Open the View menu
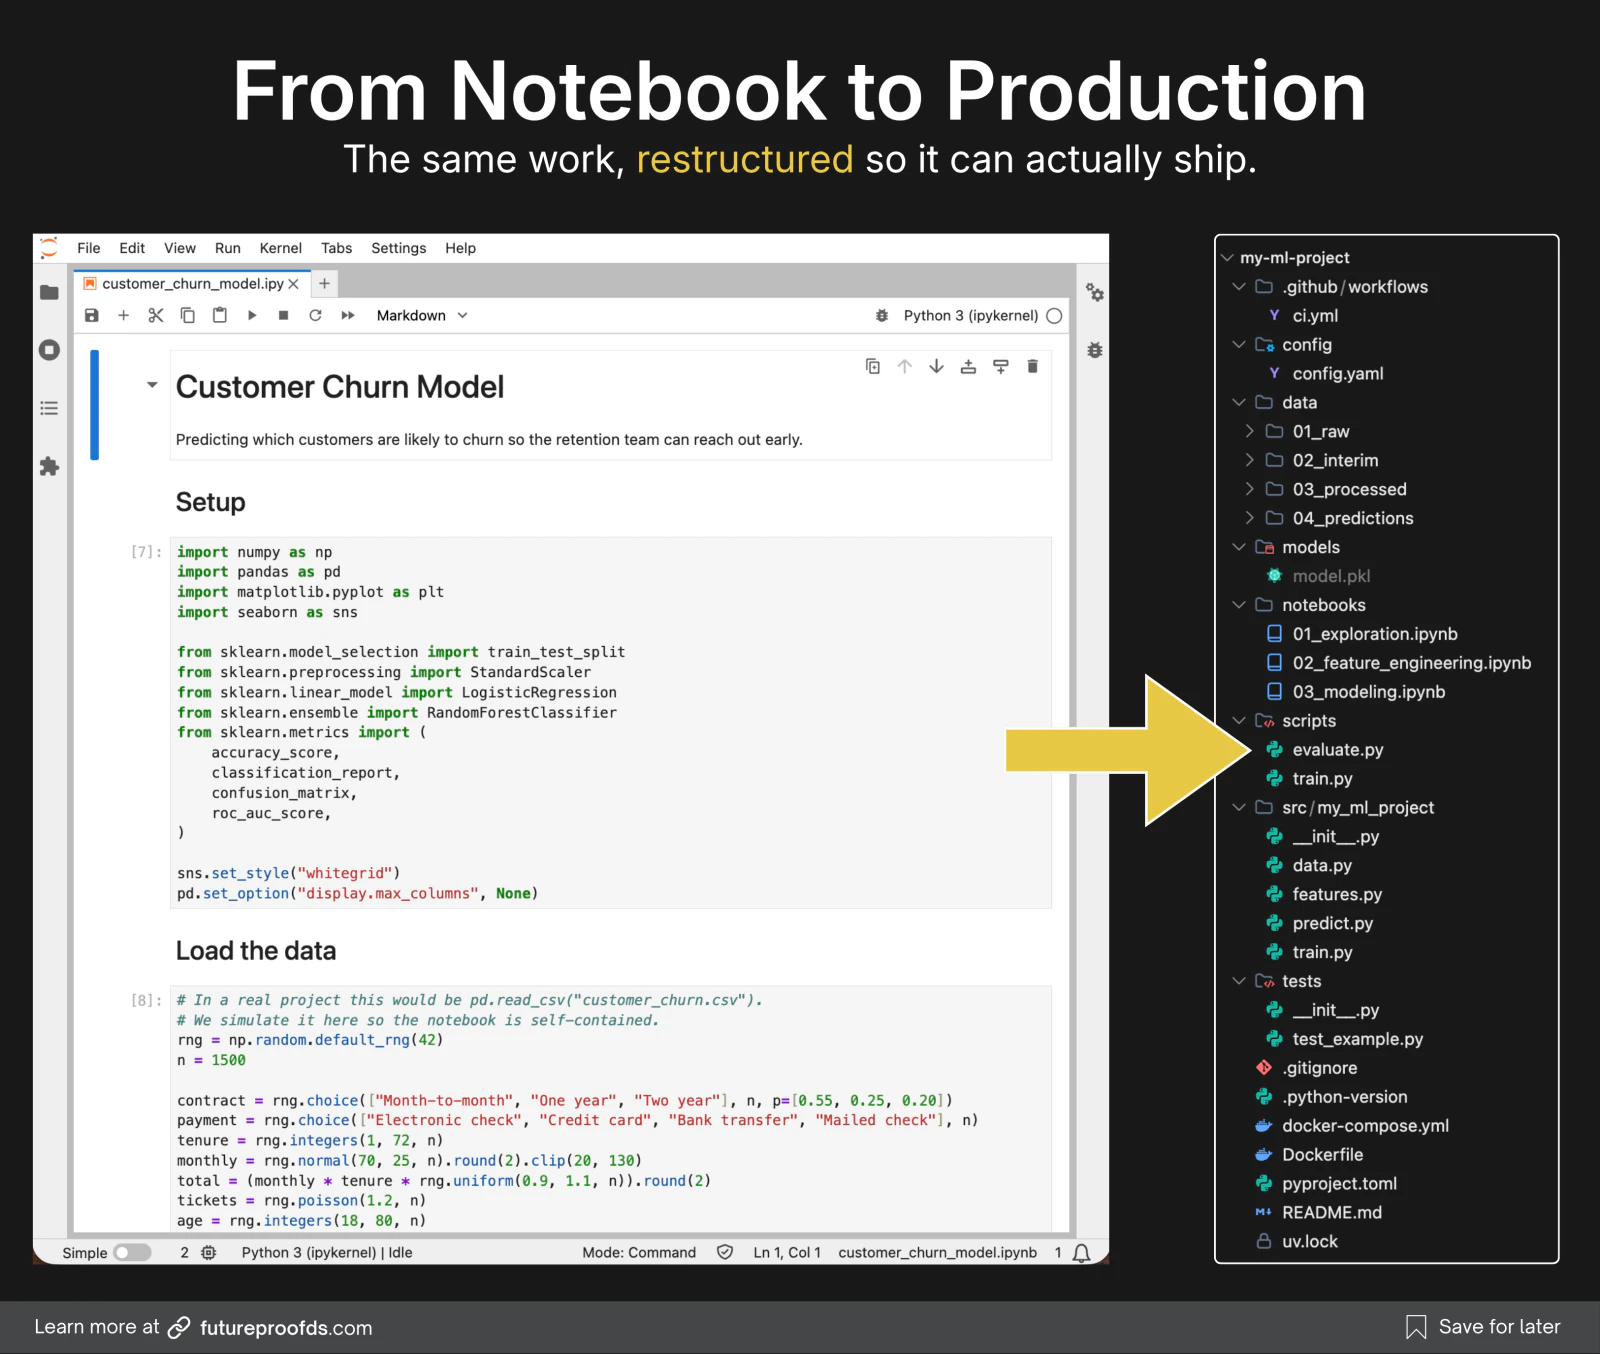This screenshot has height=1354, width=1600. point(180,248)
